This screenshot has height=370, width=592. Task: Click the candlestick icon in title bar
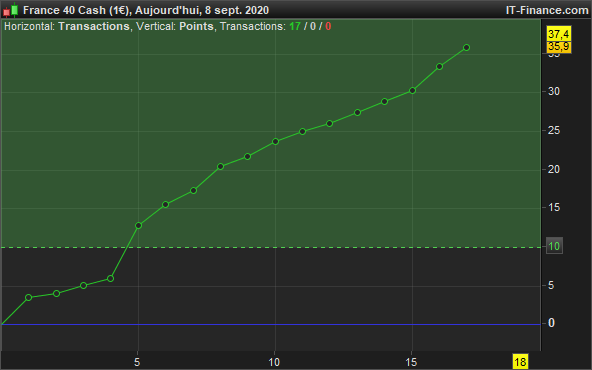(x=11, y=10)
